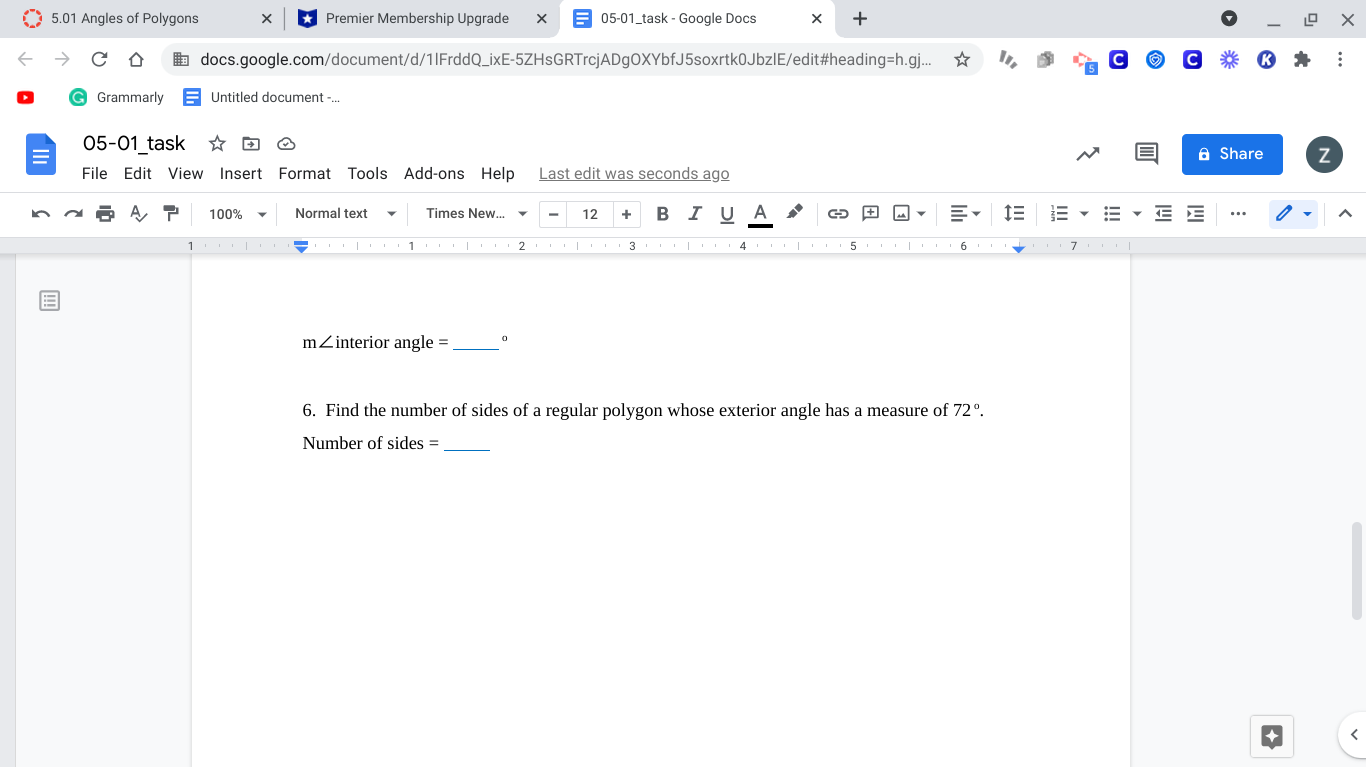Open the zoom level dropdown
The width and height of the screenshot is (1366, 768).
pos(236,213)
